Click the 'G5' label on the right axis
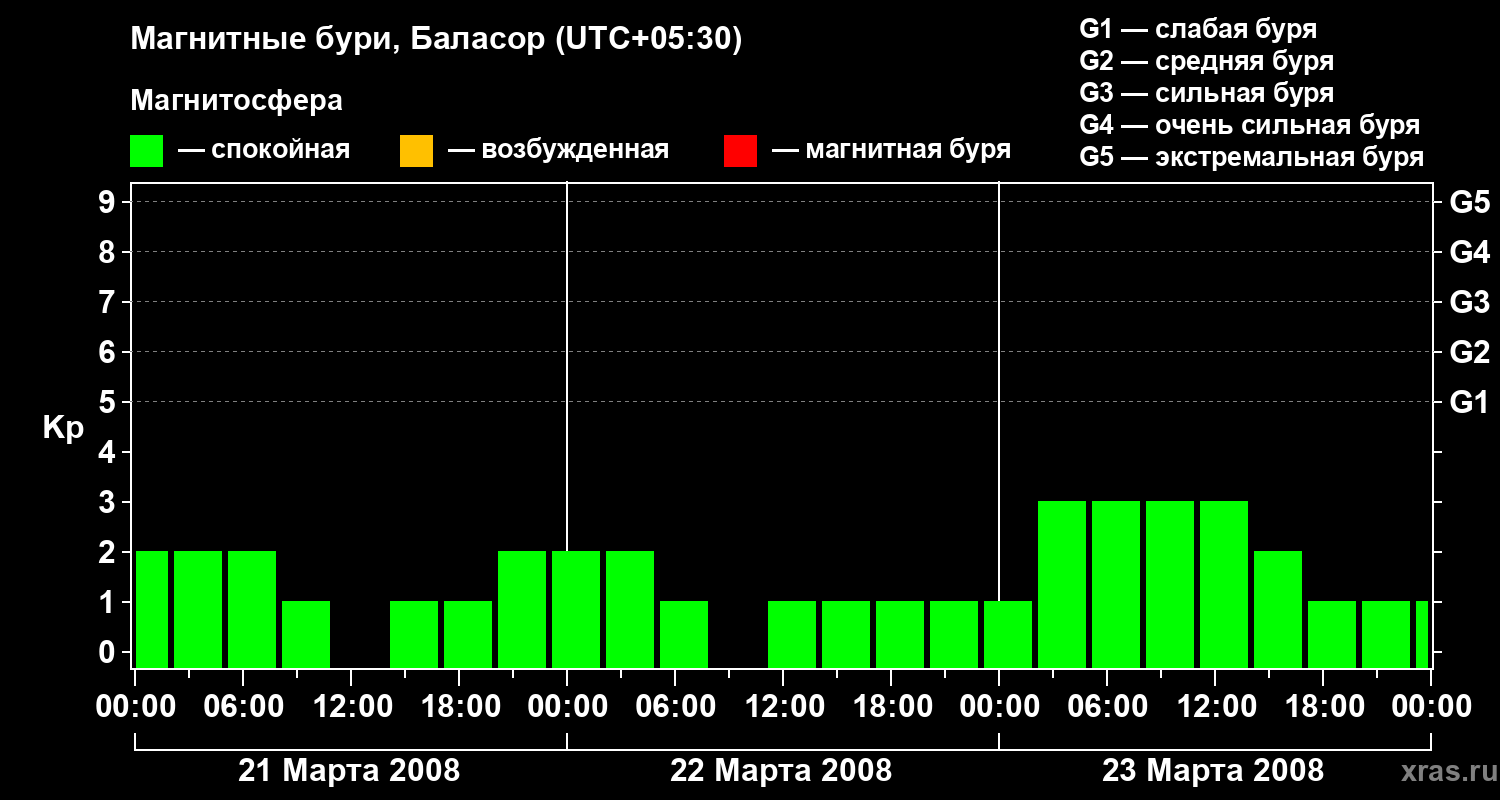Viewport: 1500px width, 800px height. pos(1470,202)
